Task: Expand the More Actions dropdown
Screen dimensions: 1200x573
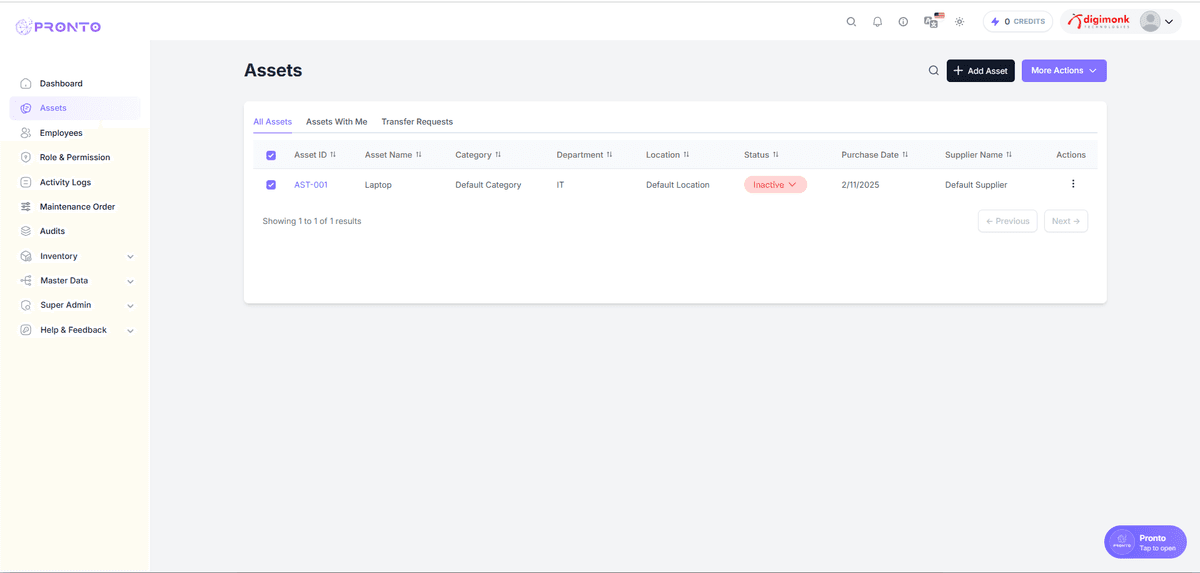Action: click(x=1063, y=71)
